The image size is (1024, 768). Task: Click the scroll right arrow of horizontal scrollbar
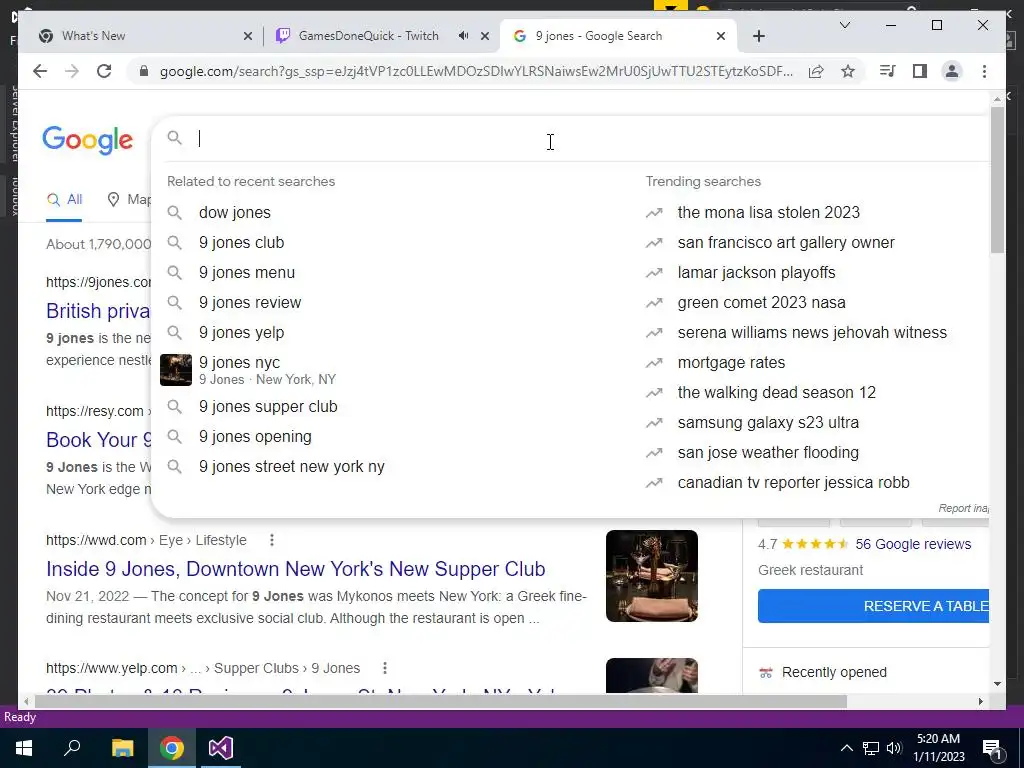pyautogui.click(x=980, y=701)
